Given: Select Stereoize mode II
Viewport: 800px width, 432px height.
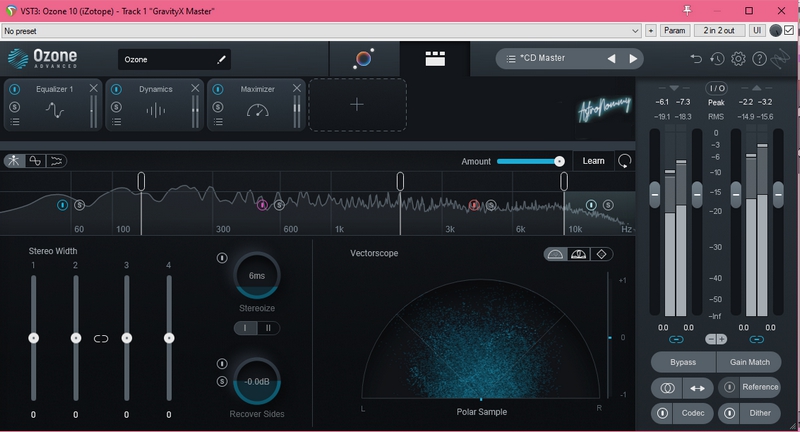Looking at the screenshot, I should (x=268, y=328).
